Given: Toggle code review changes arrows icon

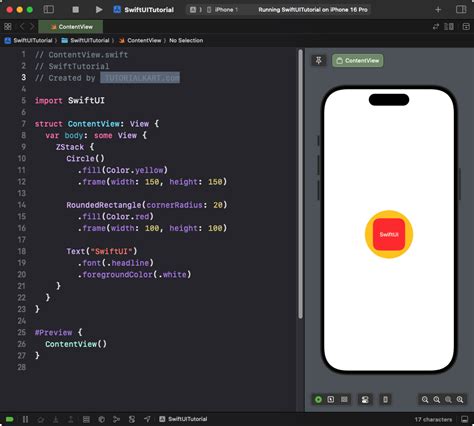Looking at the screenshot, I should (436, 27).
